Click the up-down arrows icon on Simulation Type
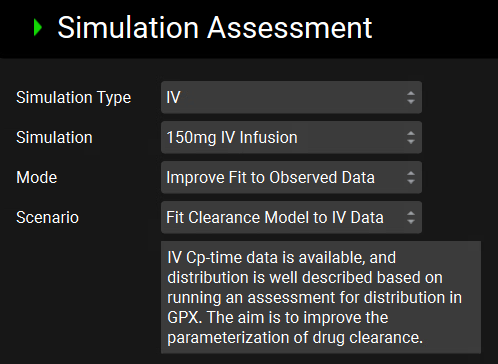 pyautogui.click(x=411, y=97)
